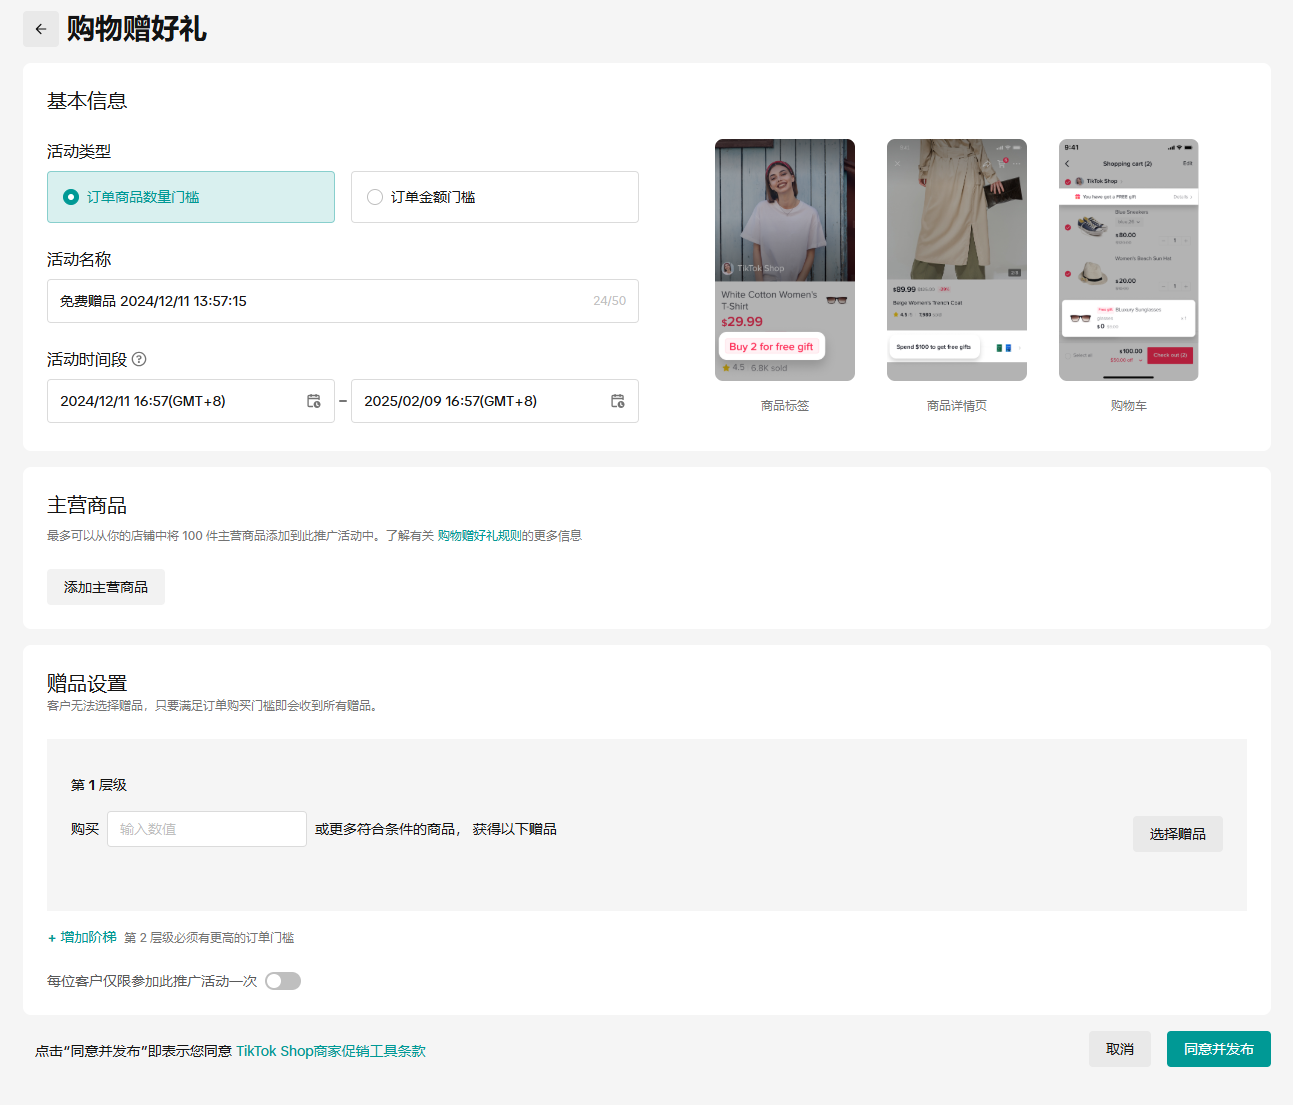Open end date calendar icon
Screen dimensions: 1293x1105
(x=618, y=401)
